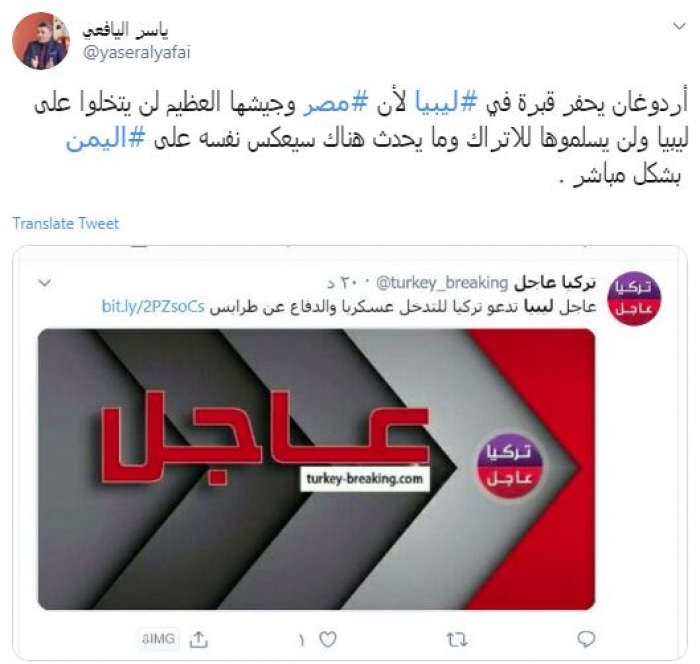
Task: Open the bit.ly/2PZsoCs link
Action: pos(153,307)
